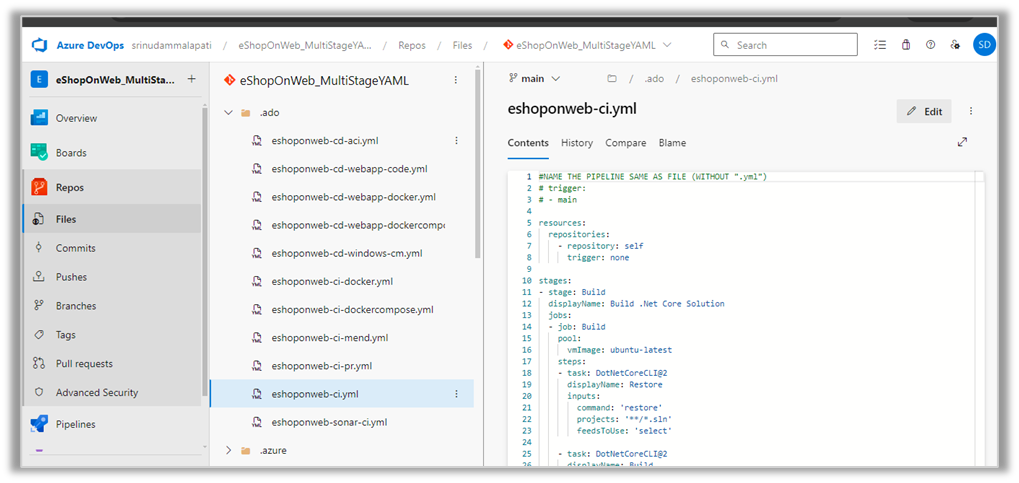Image resolution: width=1019 pixels, height=483 pixels.
Task: Click the Advanced Security shield icon
Action: pos(38,393)
